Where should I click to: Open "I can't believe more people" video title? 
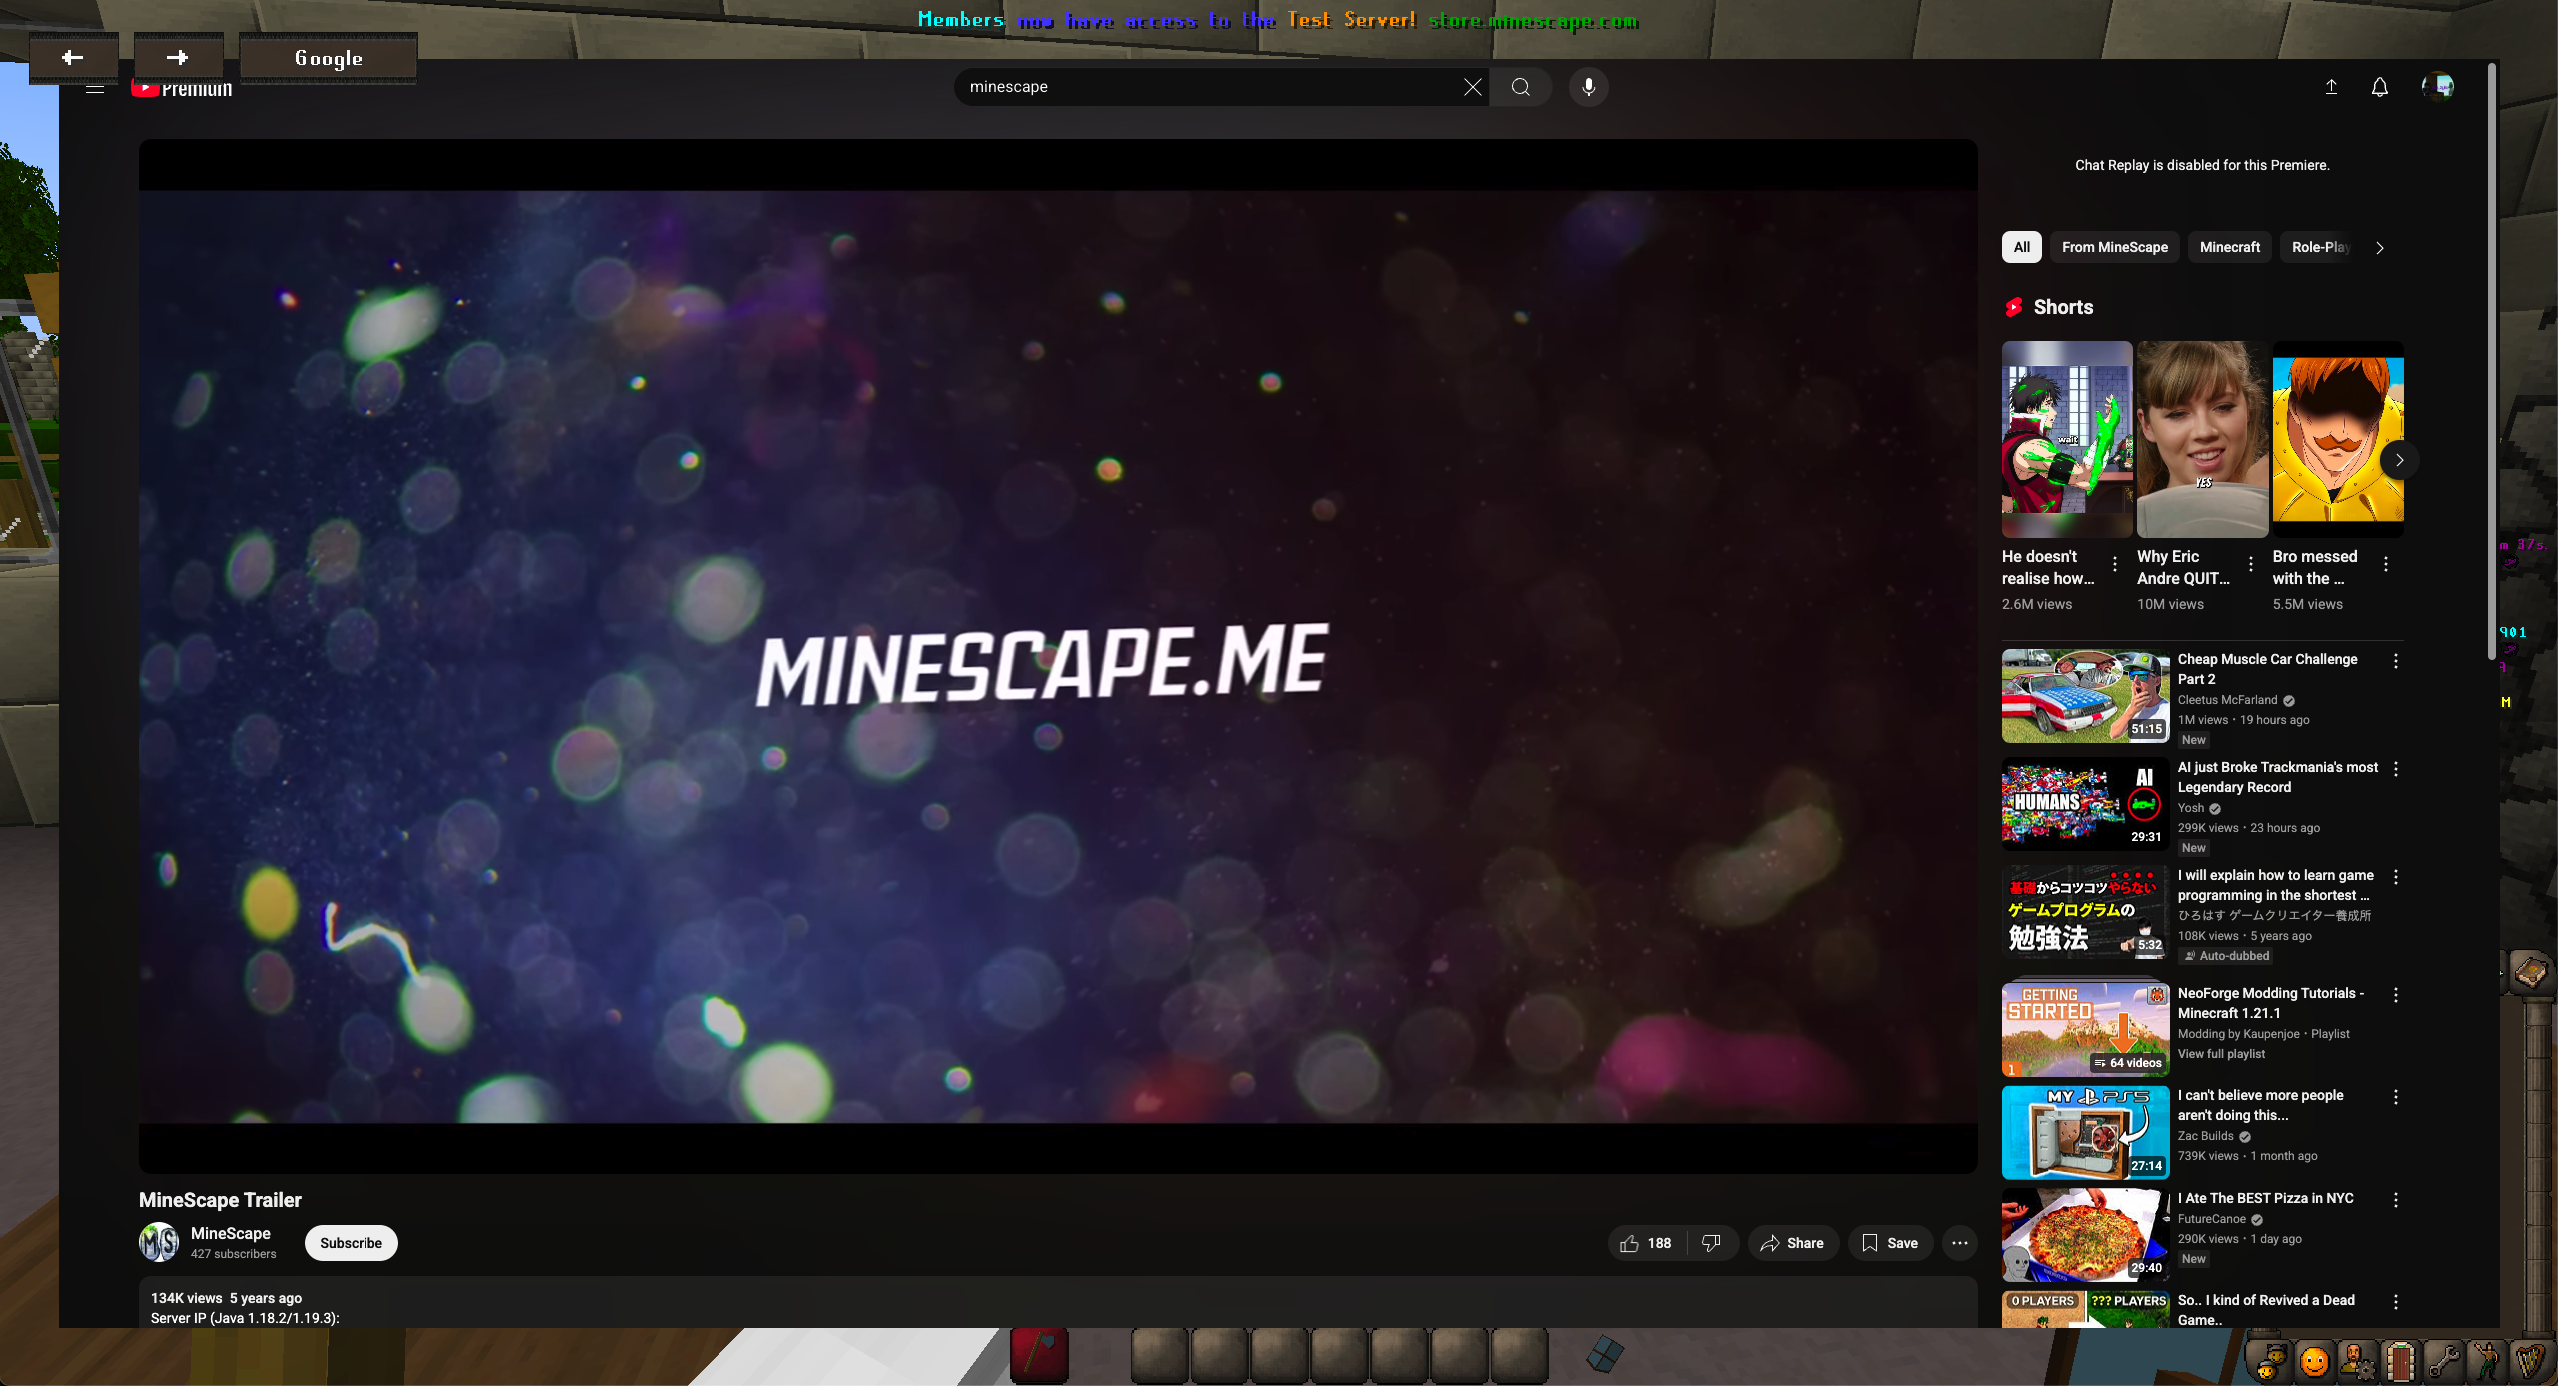(x=2260, y=1105)
